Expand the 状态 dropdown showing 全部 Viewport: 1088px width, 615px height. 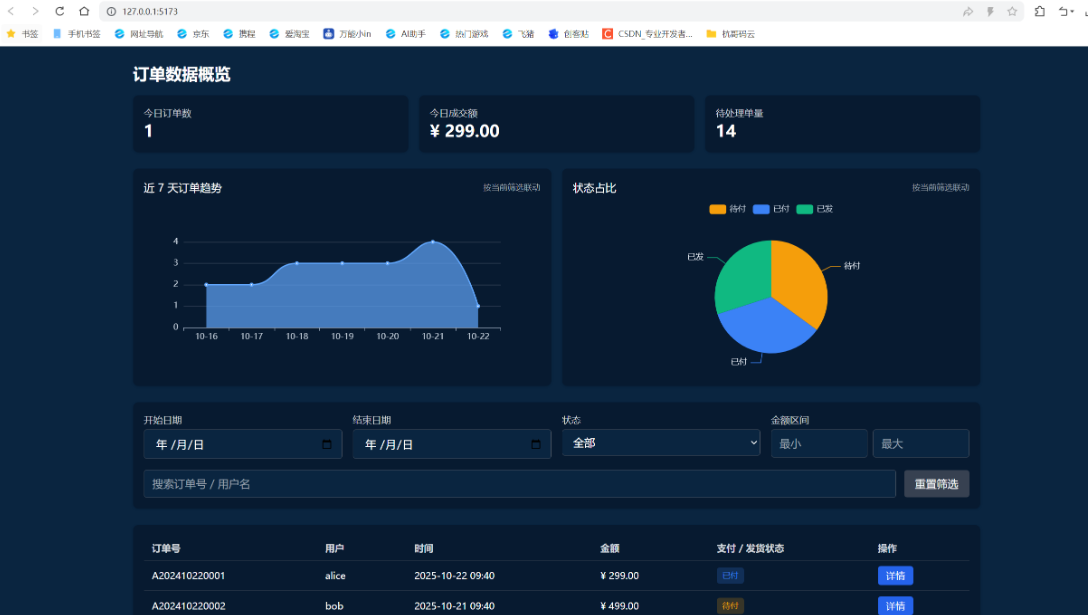(x=660, y=443)
